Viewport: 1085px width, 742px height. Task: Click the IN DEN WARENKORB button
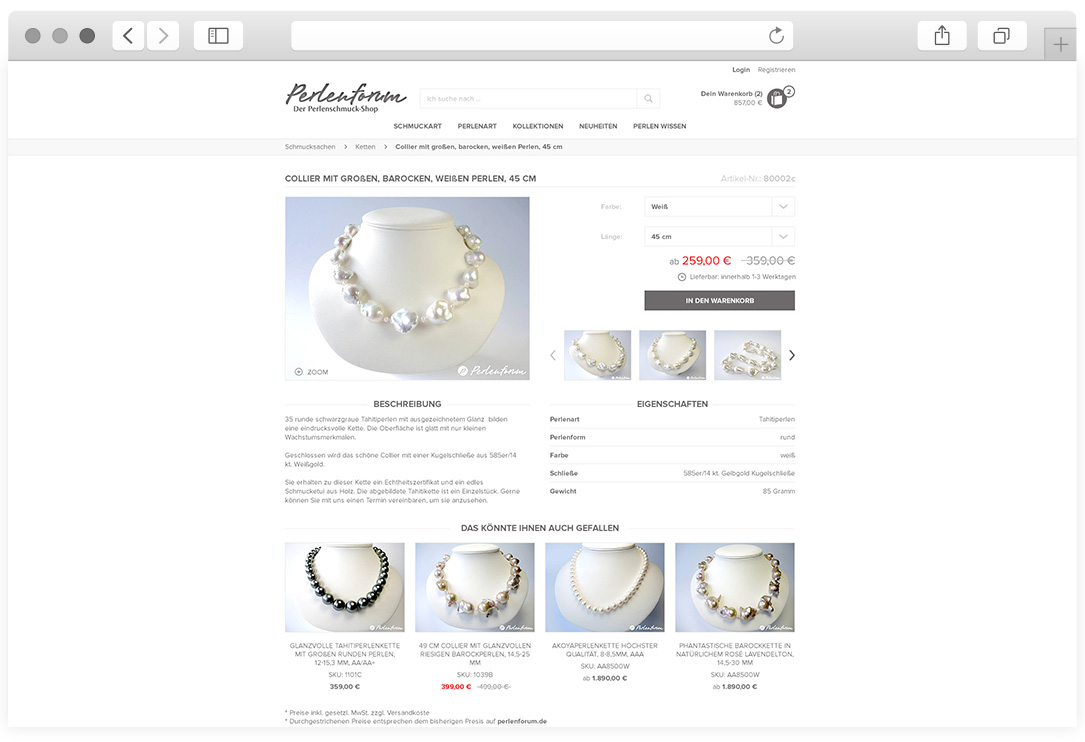coord(719,300)
